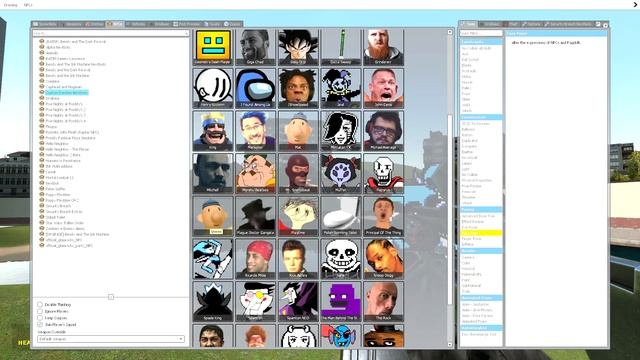Viewport: 640px width, 360px height.
Task: Open the Vehicles tab
Action: (x=136, y=24)
